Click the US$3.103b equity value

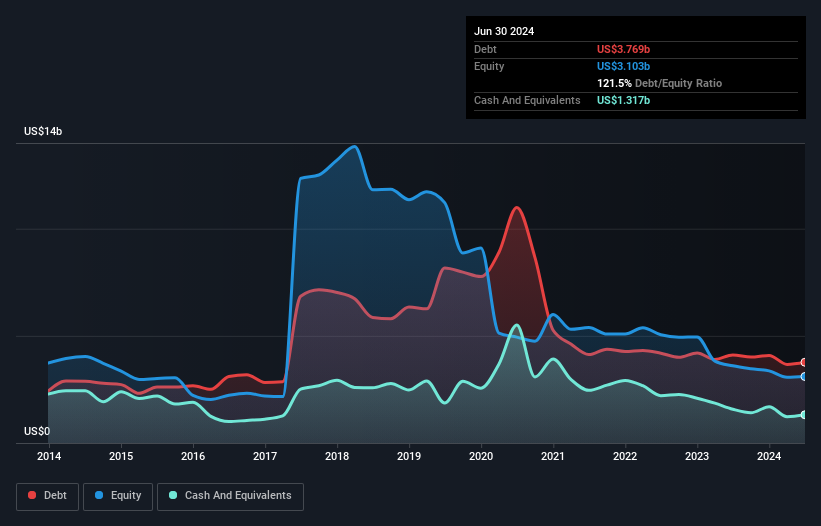point(623,66)
